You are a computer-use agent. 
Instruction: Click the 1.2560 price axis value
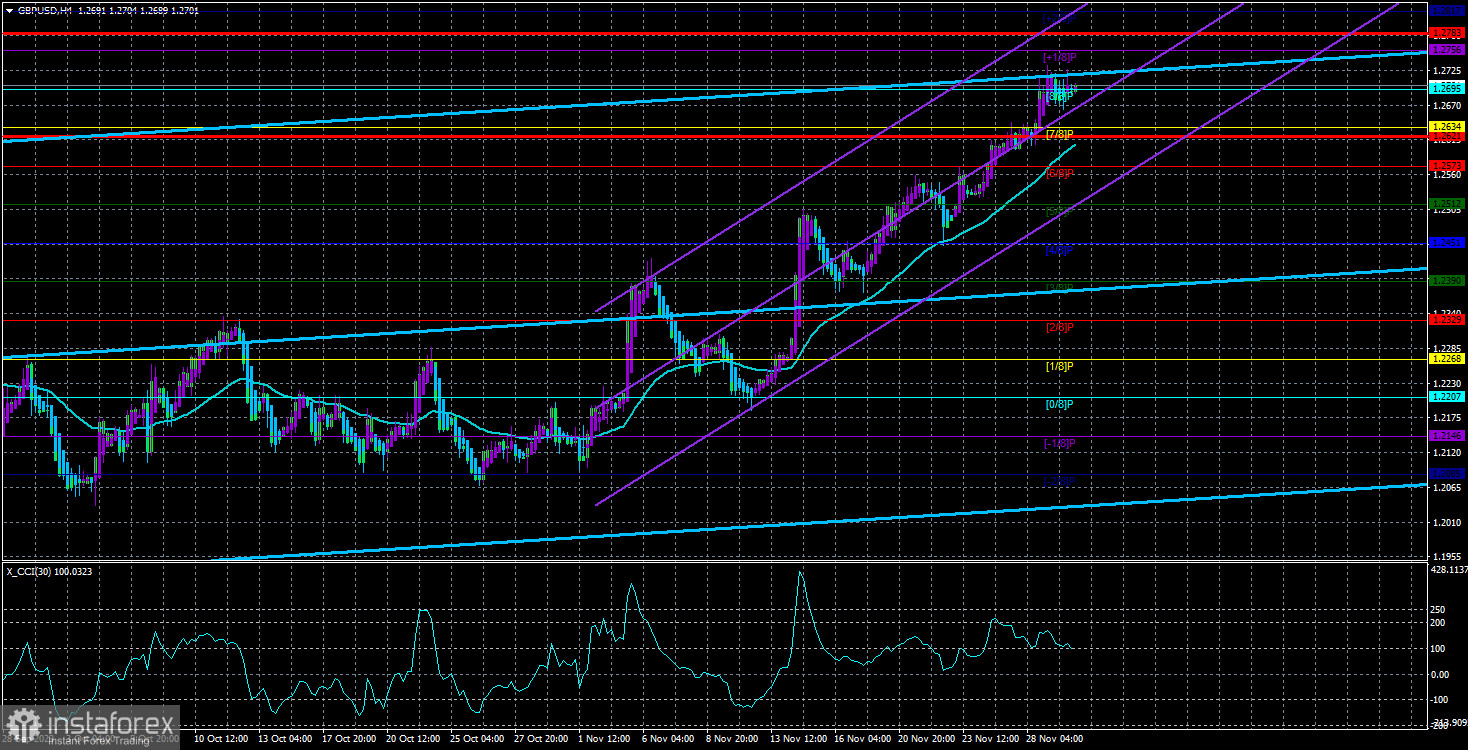[1446, 176]
